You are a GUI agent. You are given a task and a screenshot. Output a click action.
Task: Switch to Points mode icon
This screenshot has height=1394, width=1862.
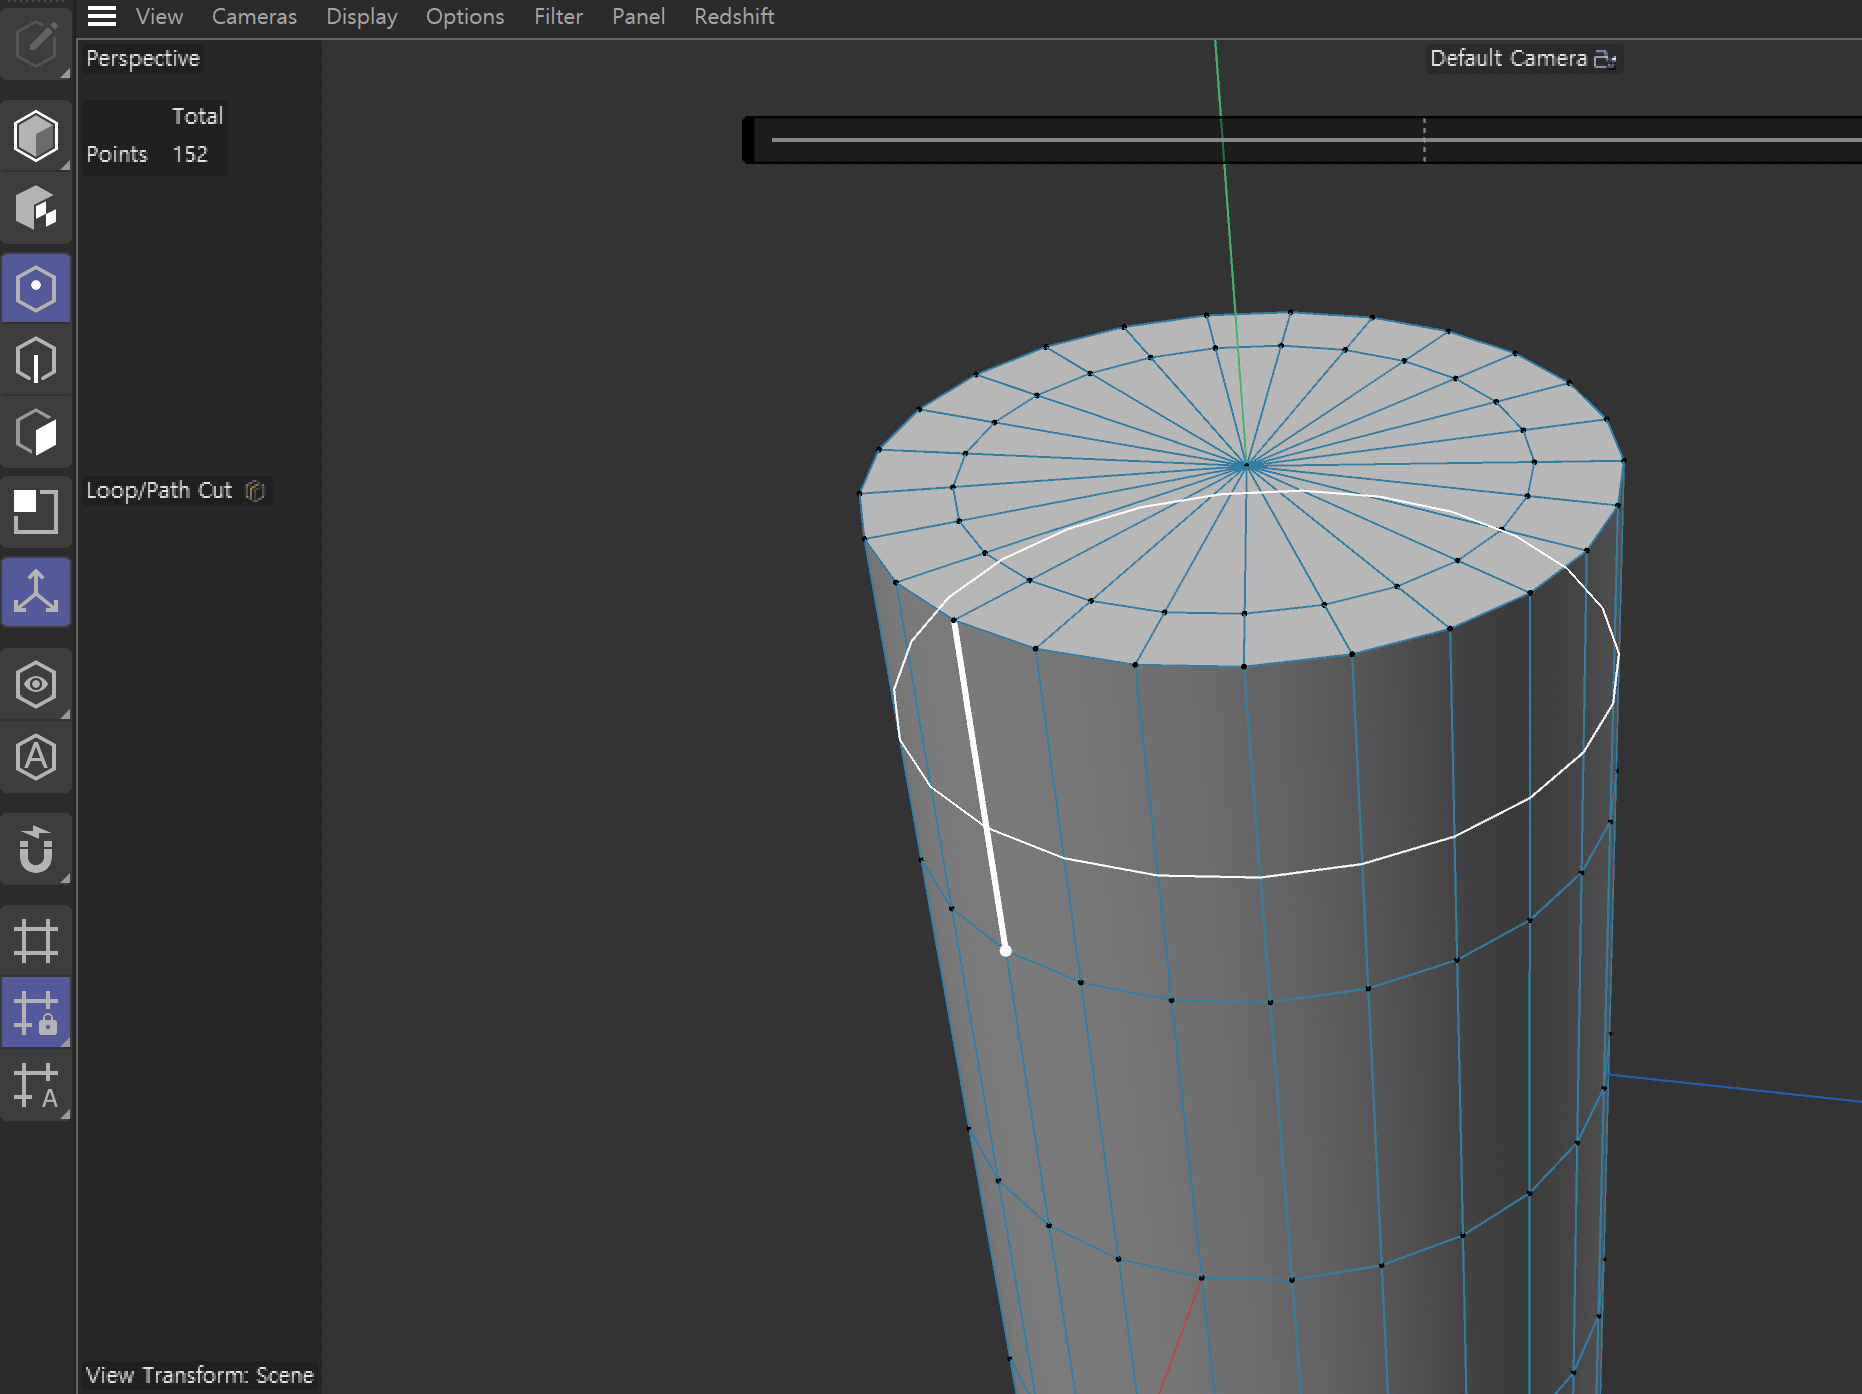pos(36,289)
